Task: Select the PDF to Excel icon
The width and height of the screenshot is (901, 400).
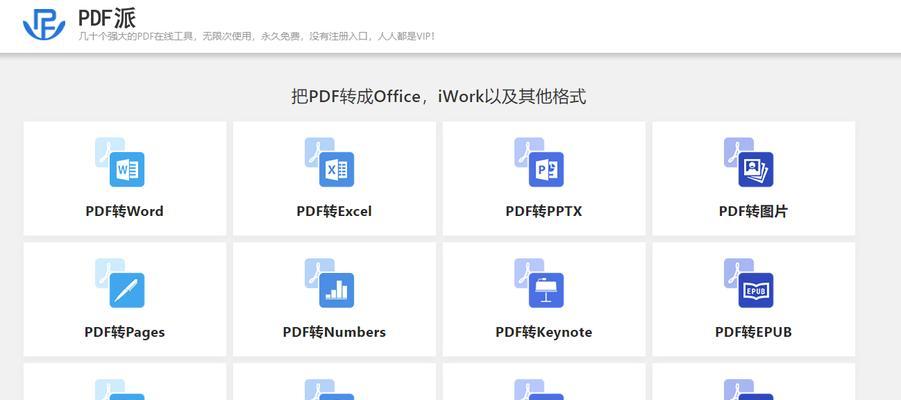Action: tap(329, 162)
